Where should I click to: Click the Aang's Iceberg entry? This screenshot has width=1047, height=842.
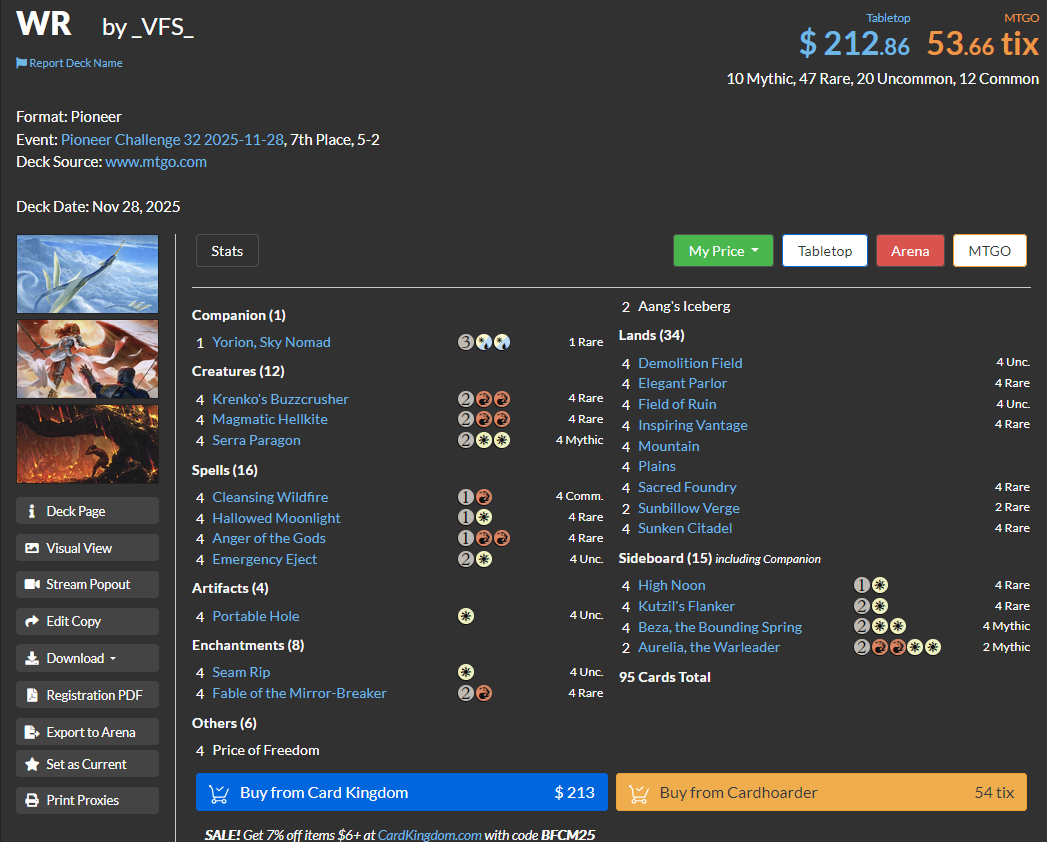(684, 306)
